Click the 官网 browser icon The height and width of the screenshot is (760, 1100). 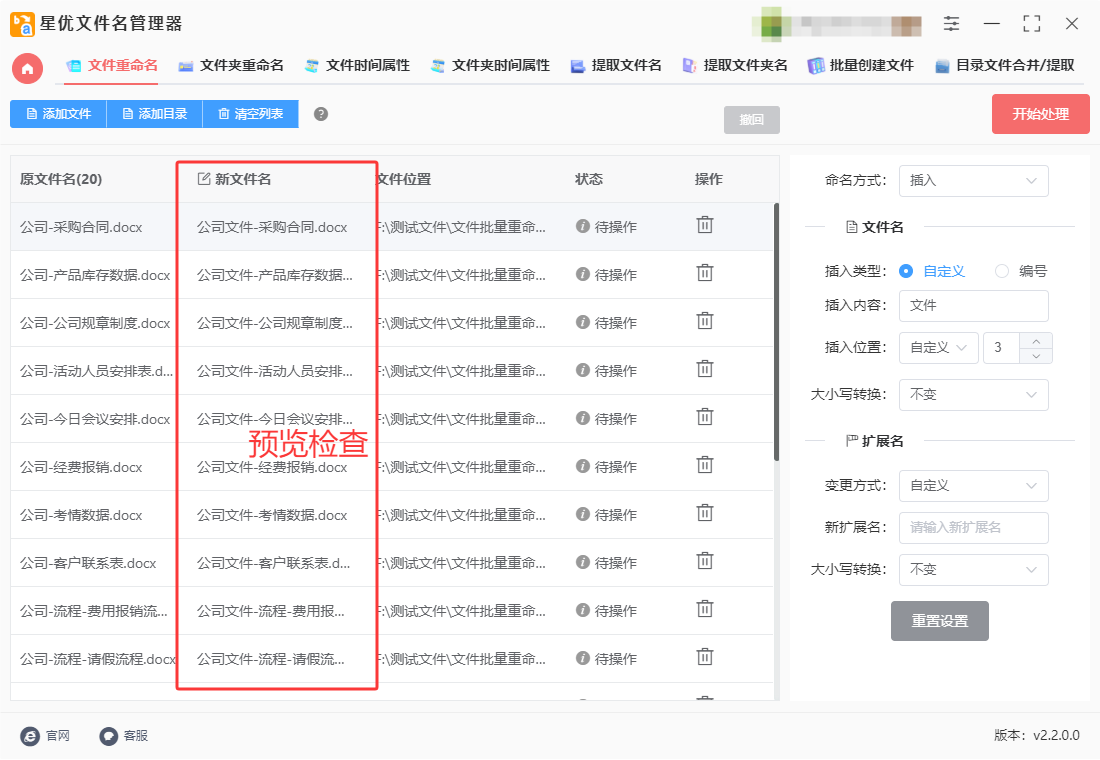point(30,736)
